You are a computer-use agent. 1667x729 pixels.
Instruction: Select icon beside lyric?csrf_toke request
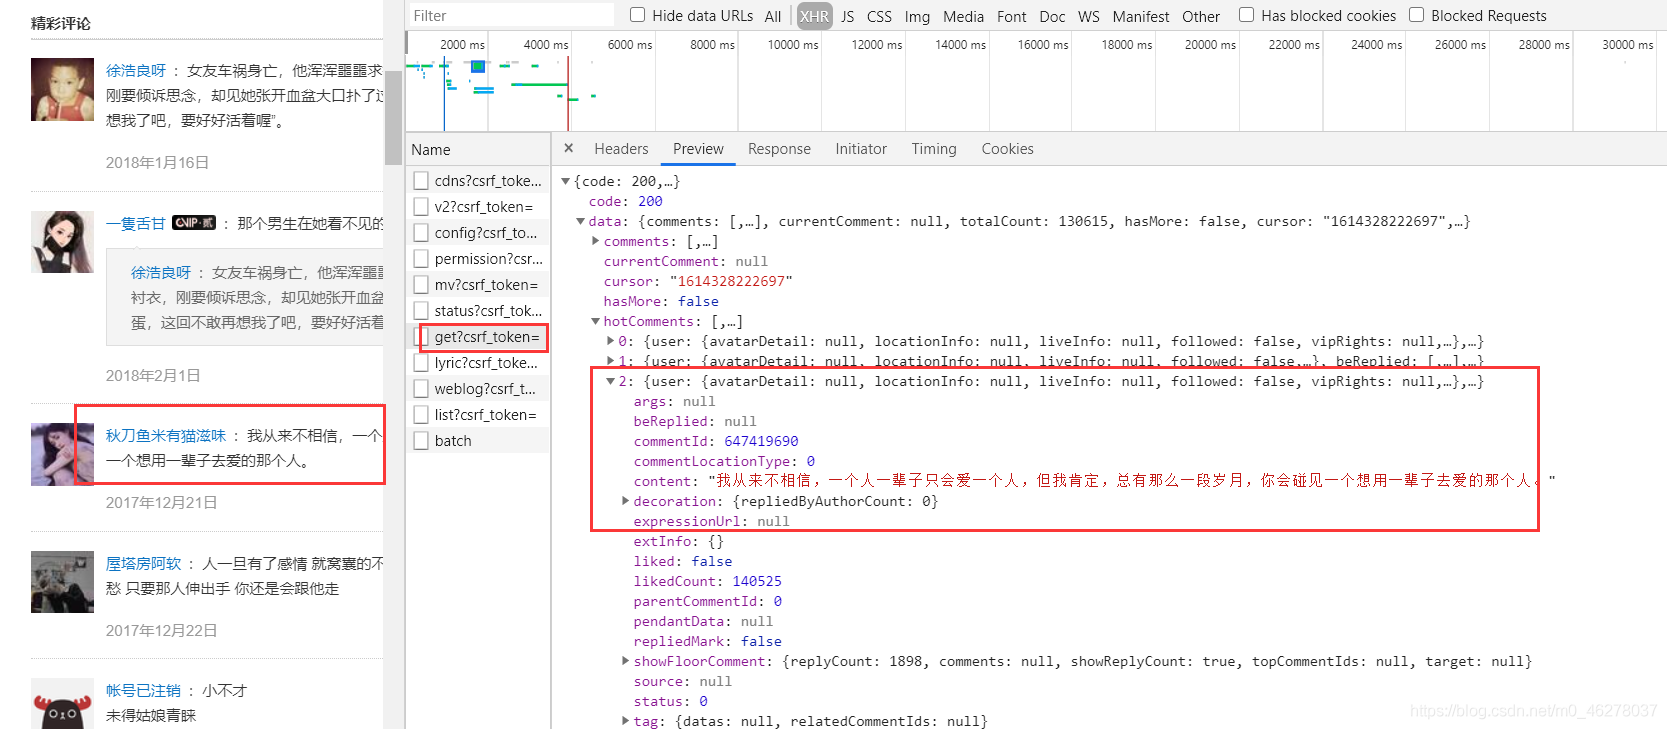pos(421,363)
